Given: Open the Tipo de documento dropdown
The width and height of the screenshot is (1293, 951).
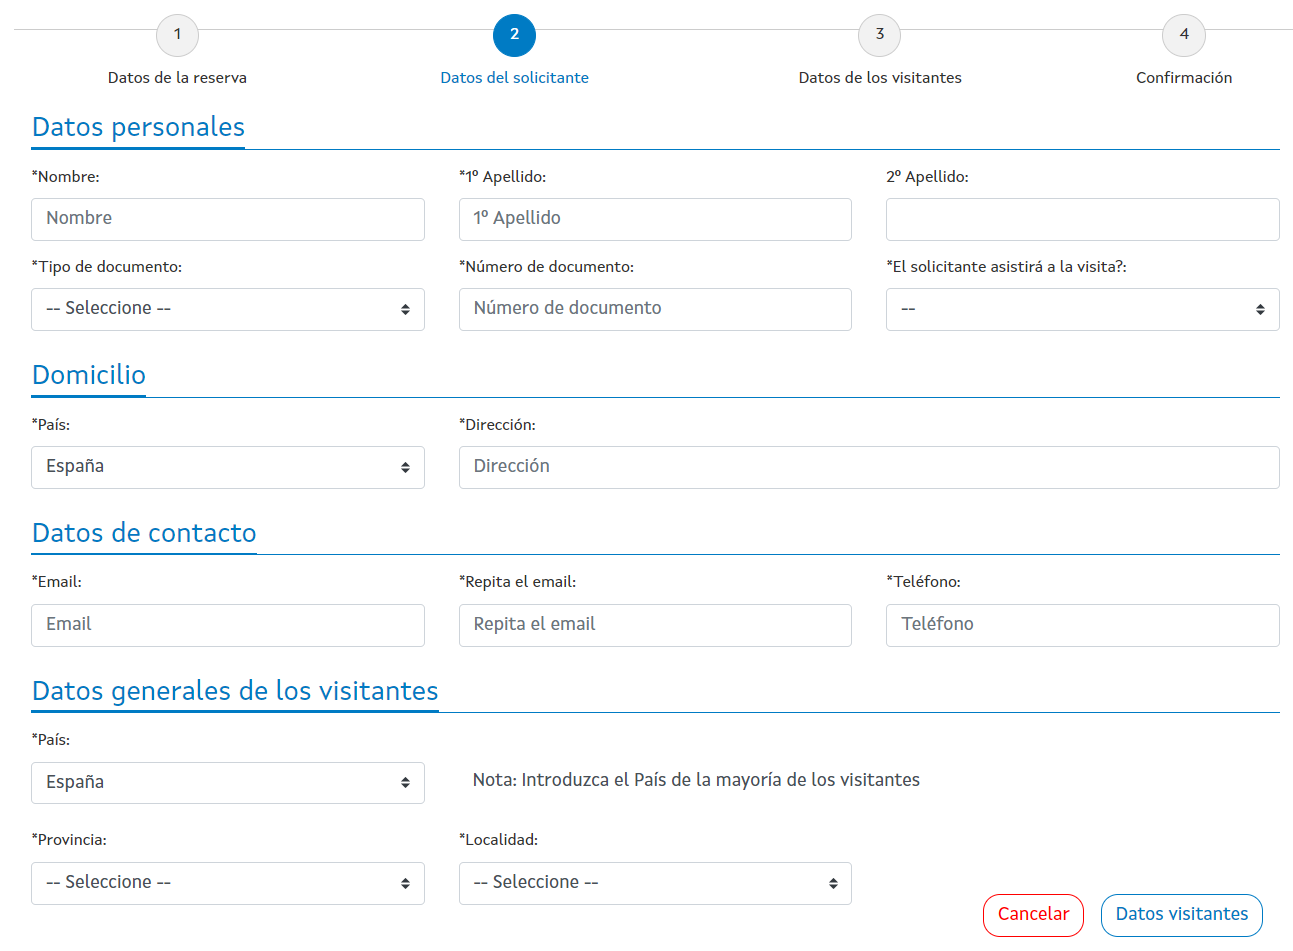Looking at the screenshot, I should click(x=228, y=309).
